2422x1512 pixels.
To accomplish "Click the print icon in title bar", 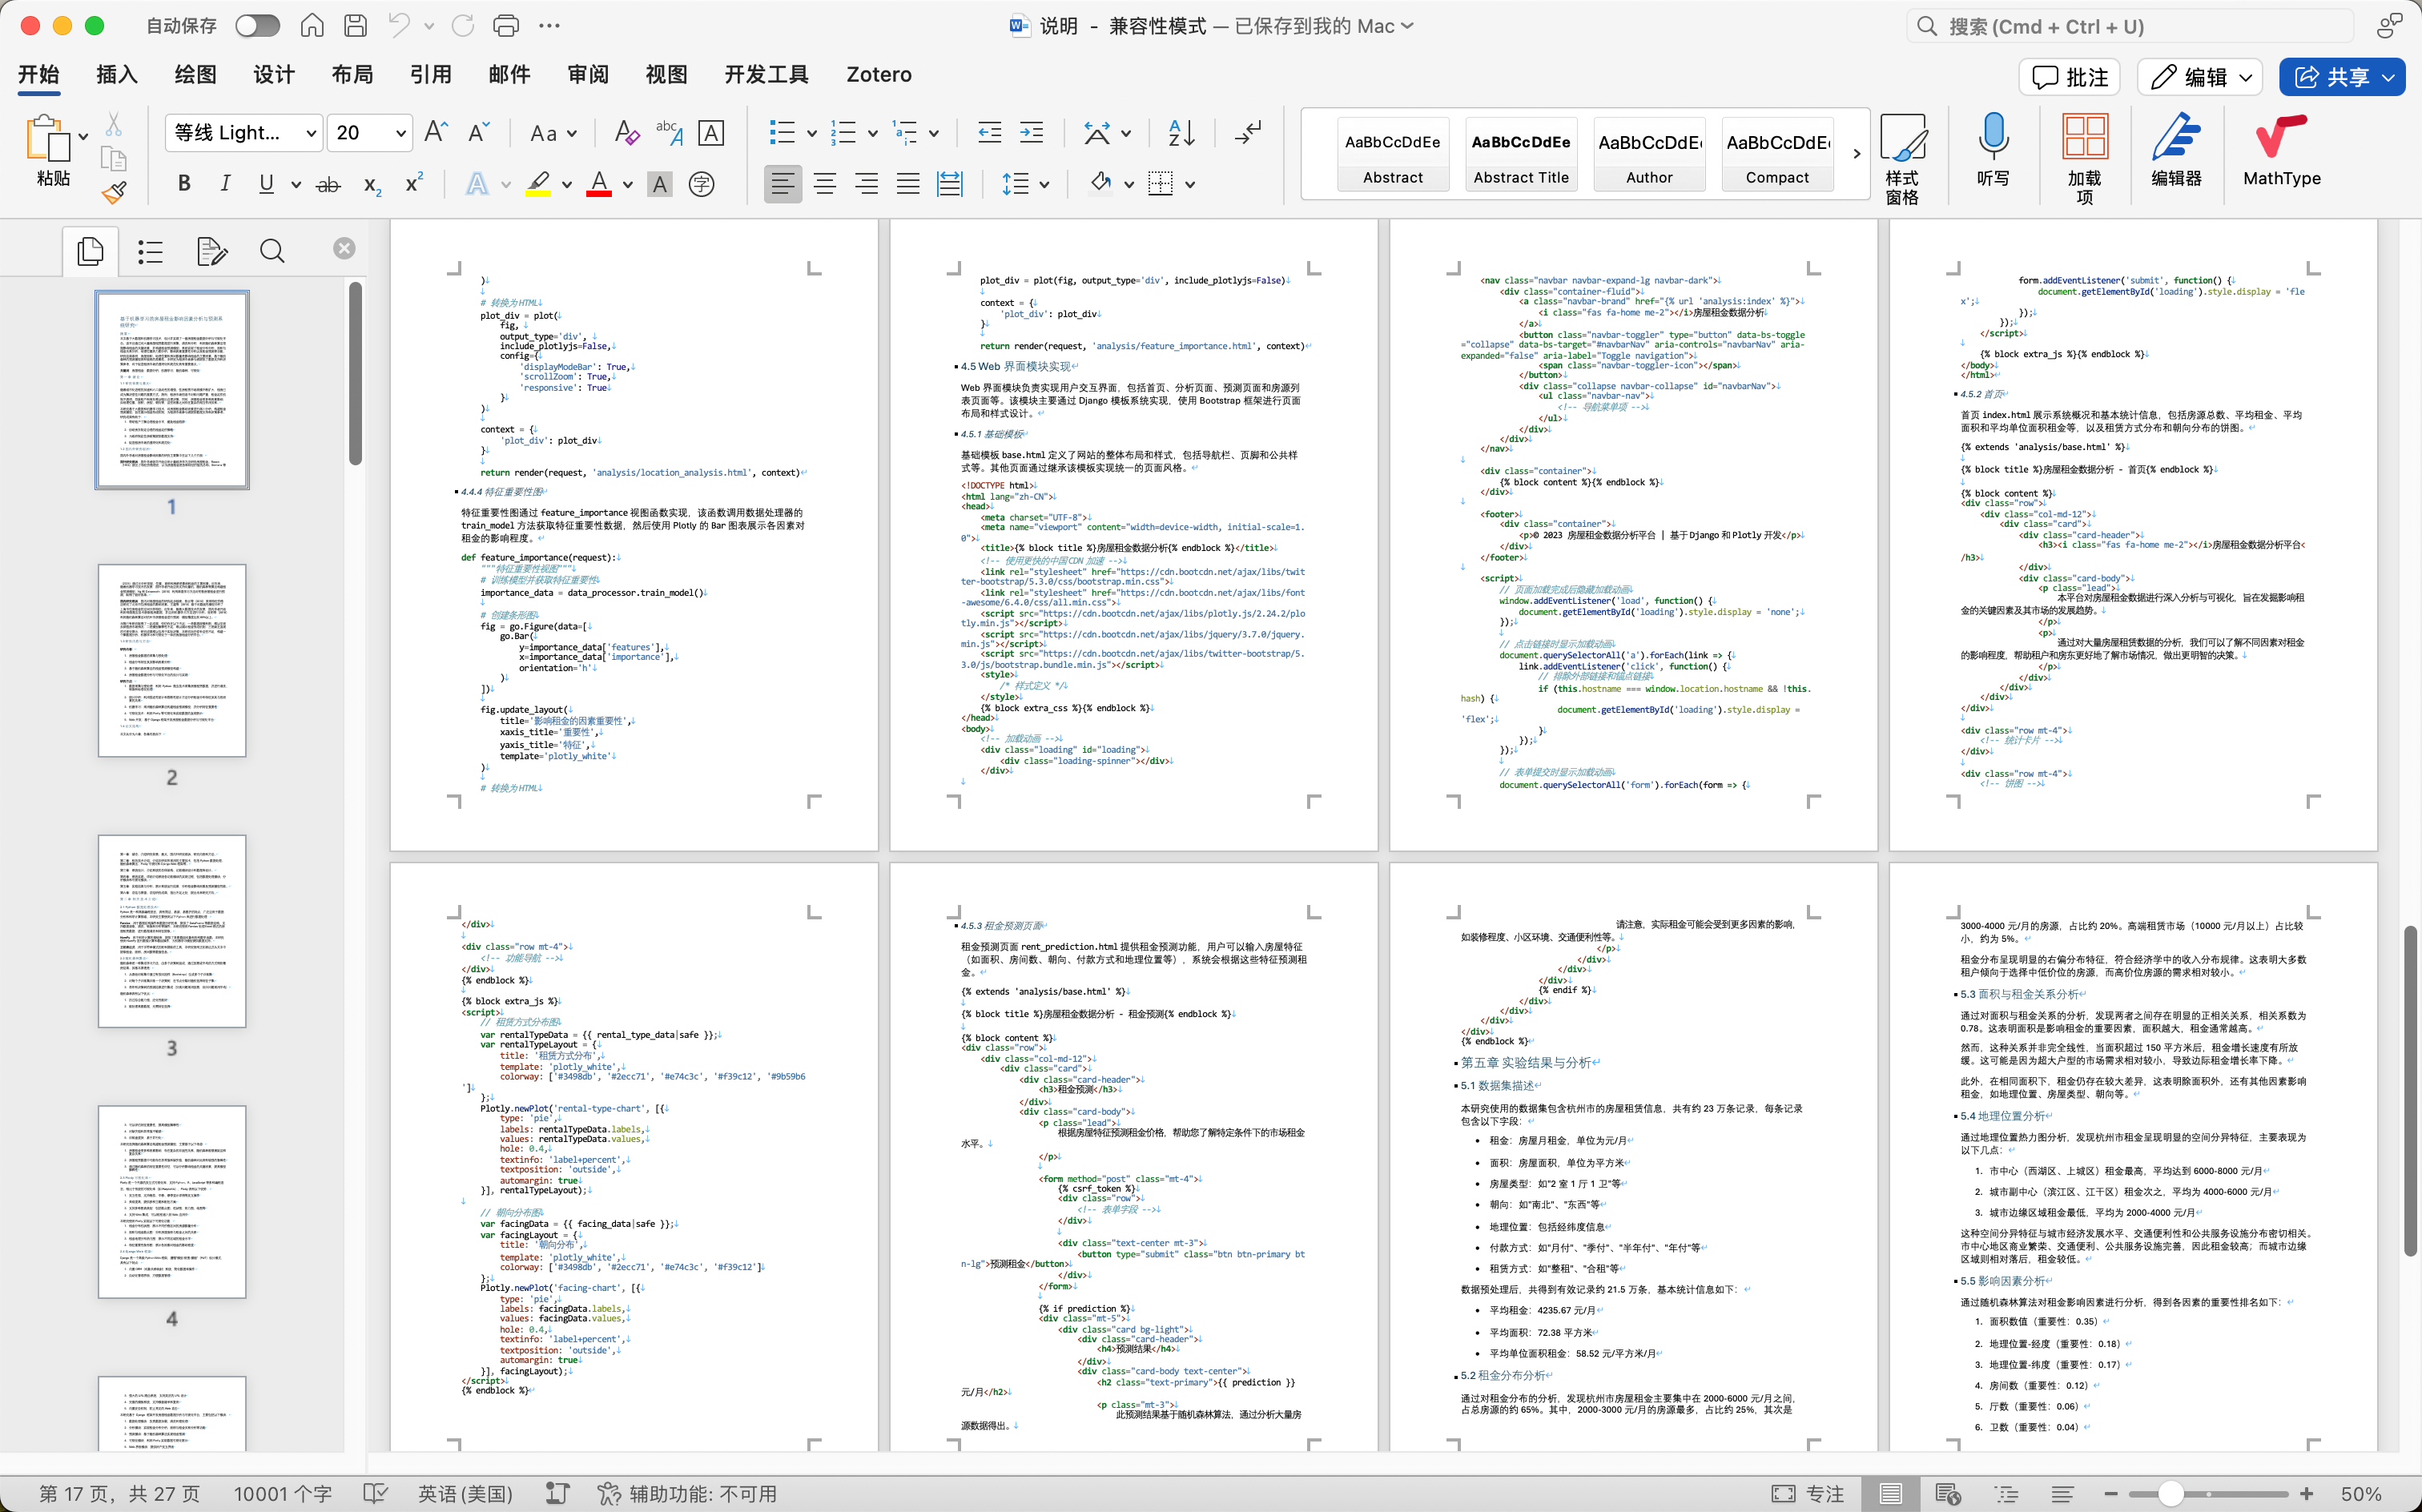I will pyautogui.click(x=506, y=26).
